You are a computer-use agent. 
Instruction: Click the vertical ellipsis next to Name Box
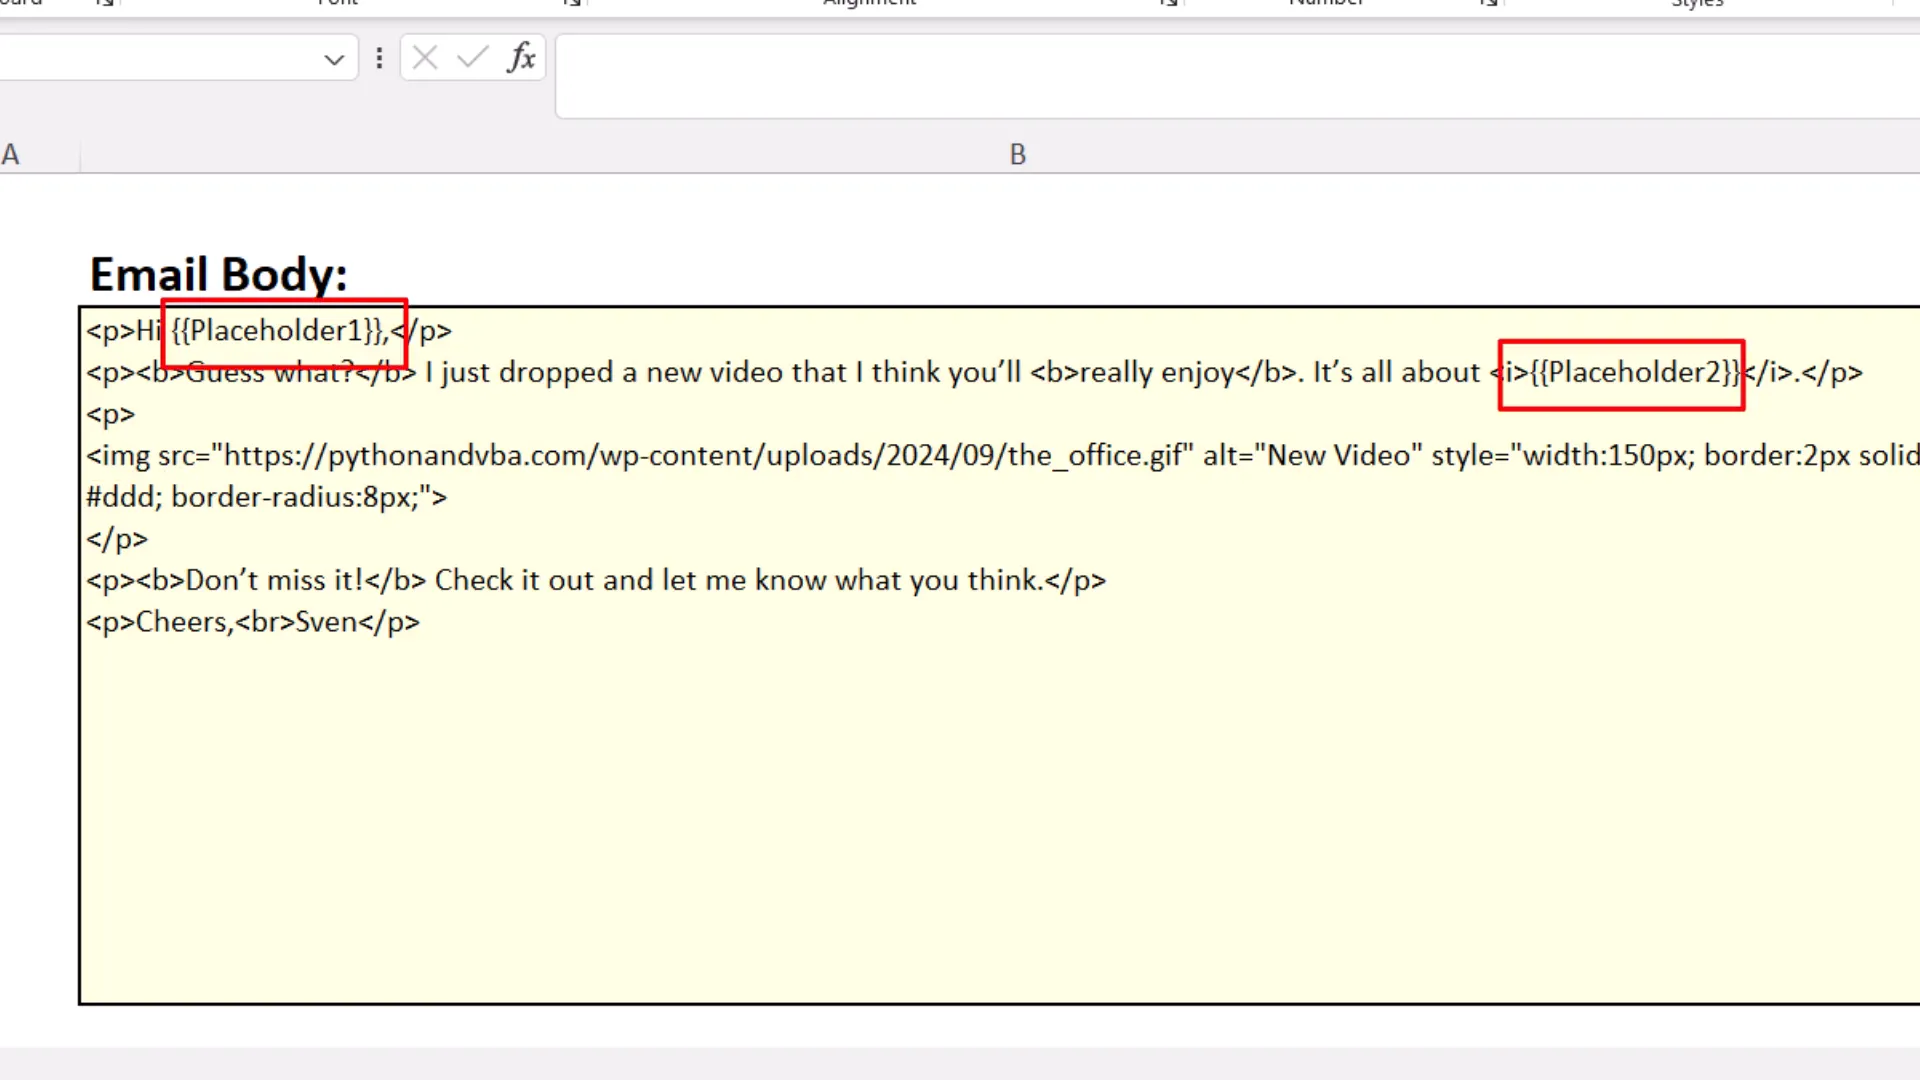tap(379, 58)
